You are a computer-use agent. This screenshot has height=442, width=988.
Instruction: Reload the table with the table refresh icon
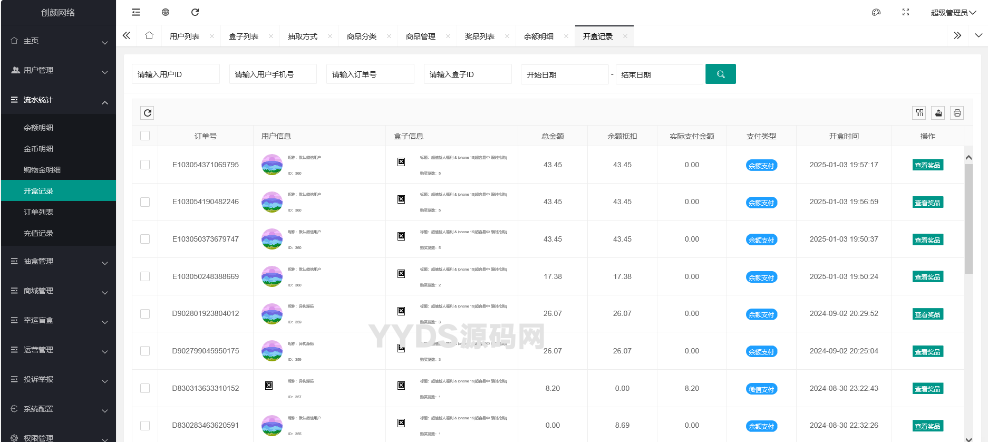[x=147, y=113]
